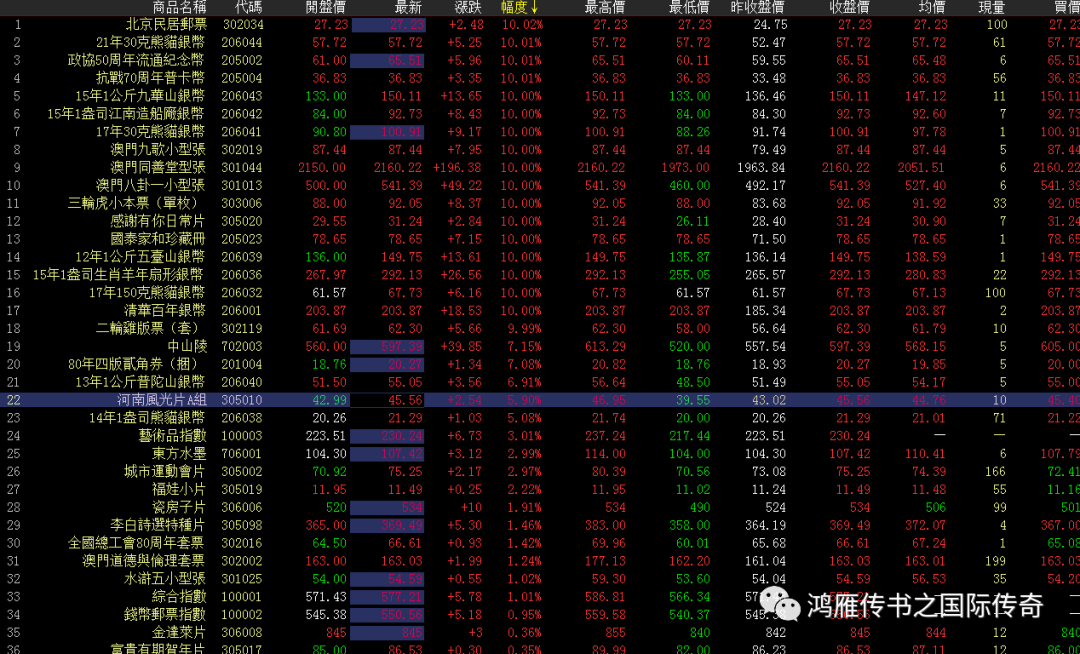This screenshot has height=654, width=1080.
Task: Select the 澳門九歌小型張 row name
Action: point(158,149)
